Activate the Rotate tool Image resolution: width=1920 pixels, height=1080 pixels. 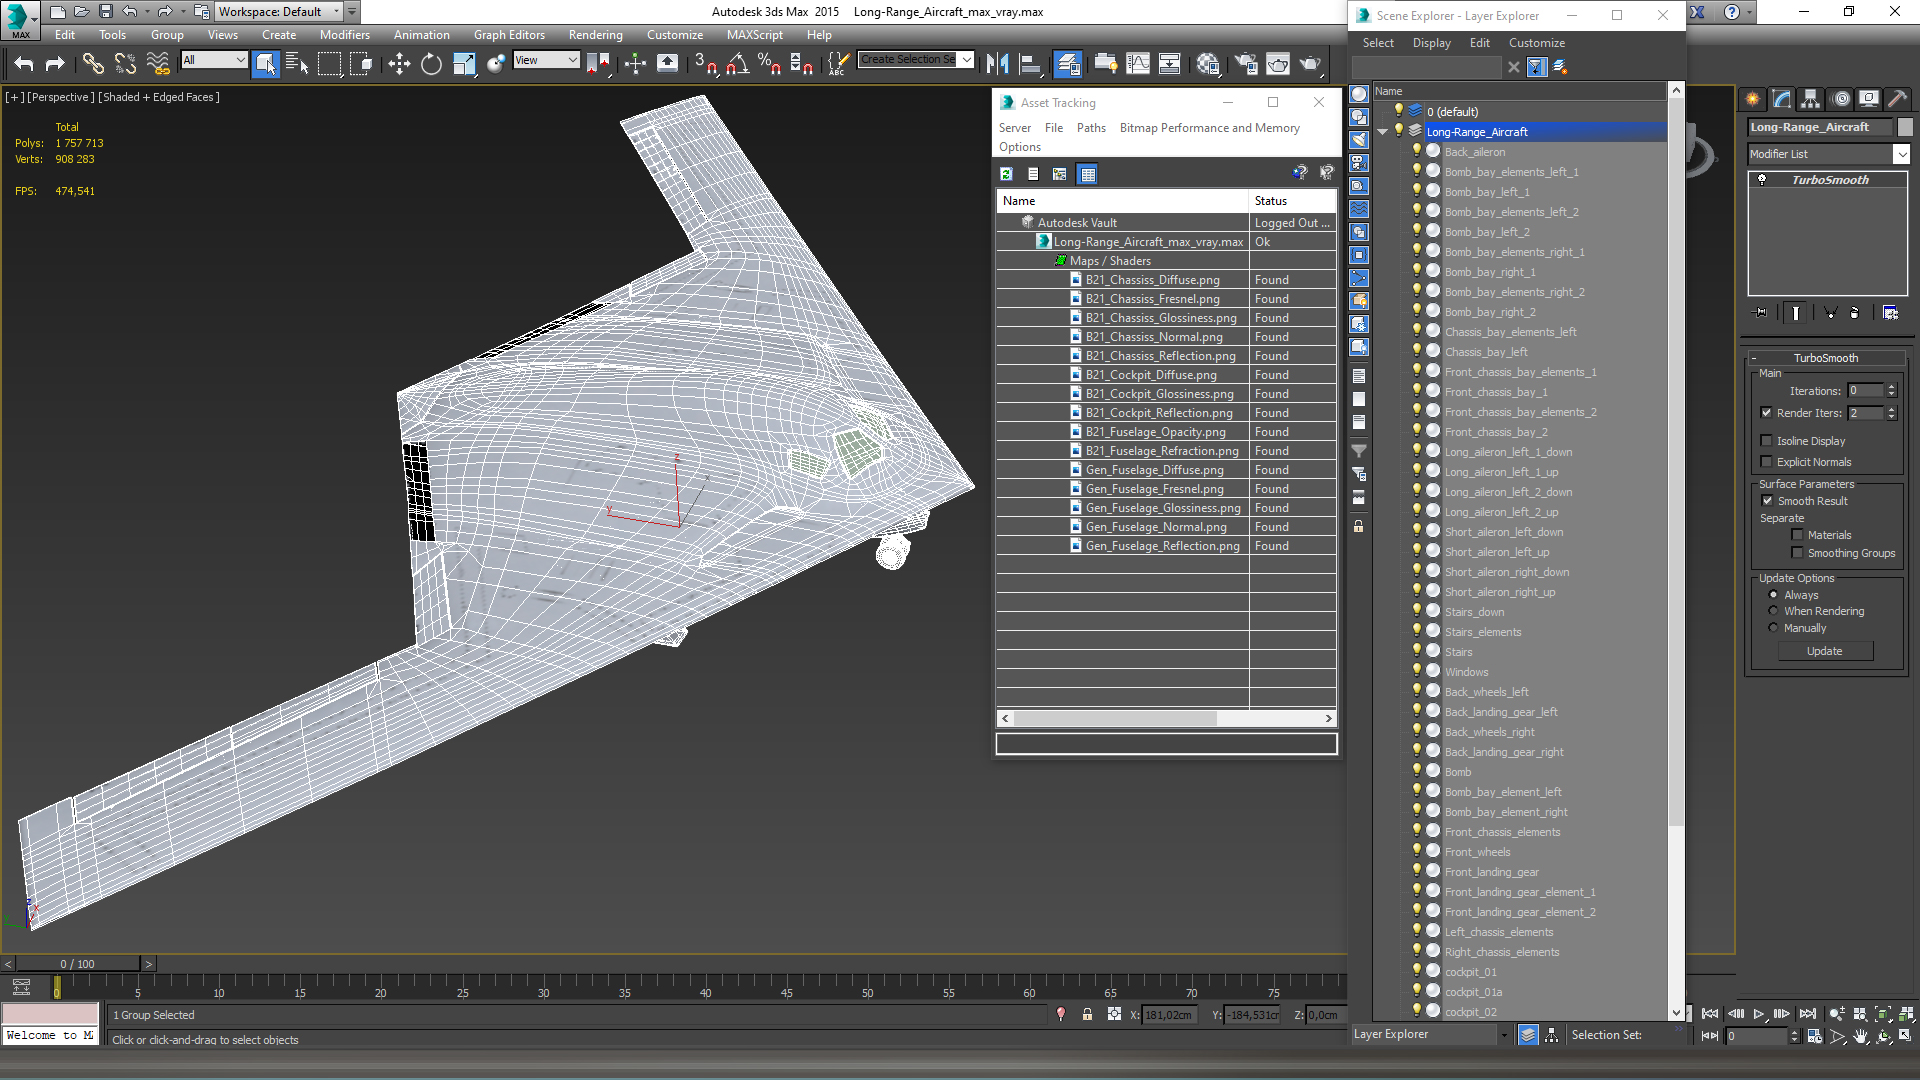coord(431,64)
